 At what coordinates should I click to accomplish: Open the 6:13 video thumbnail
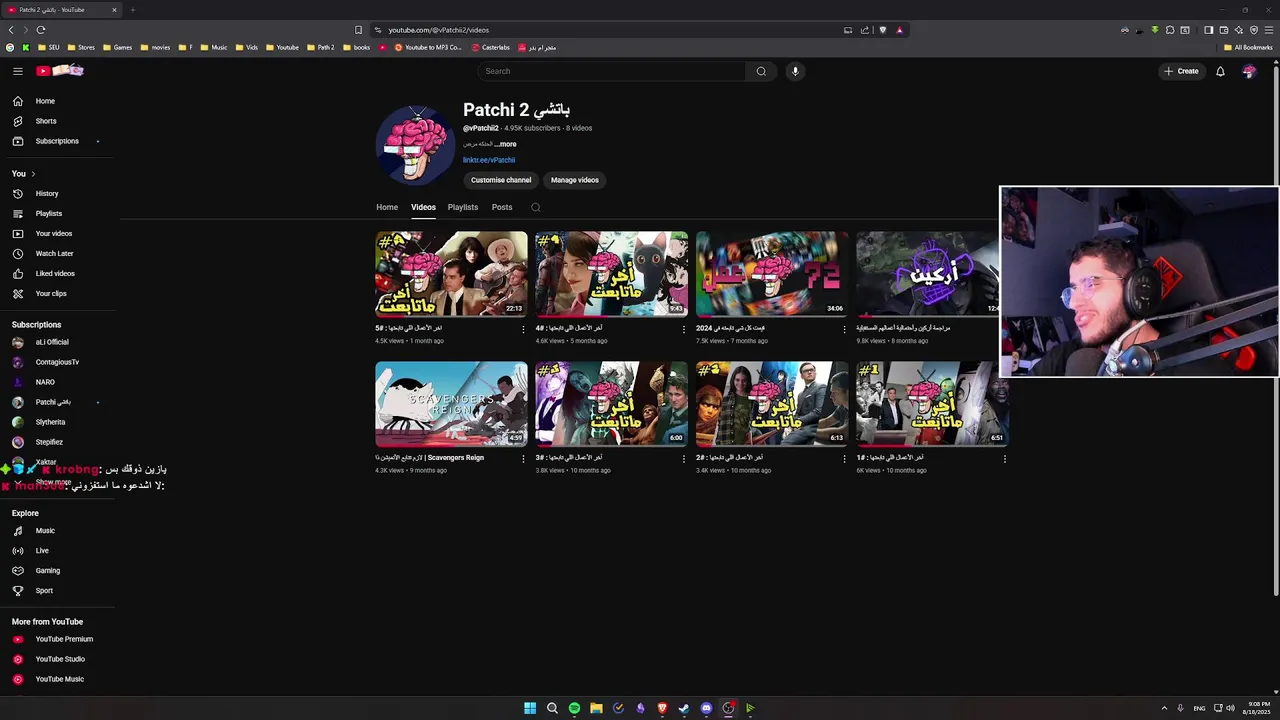(x=772, y=404)
